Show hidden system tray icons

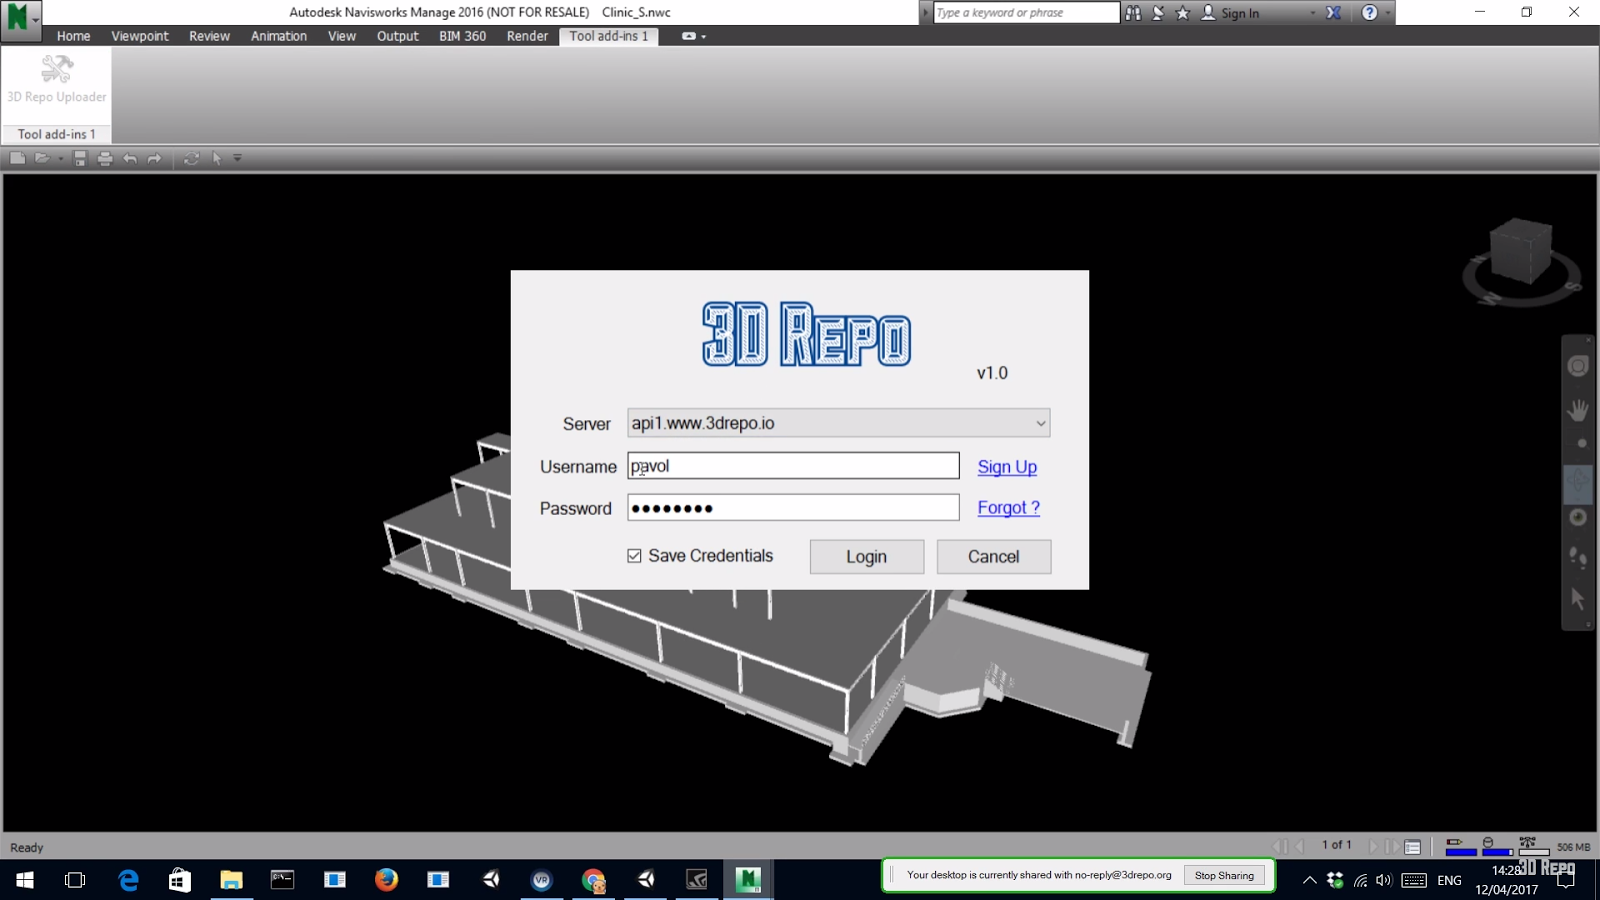point(1309,880)
